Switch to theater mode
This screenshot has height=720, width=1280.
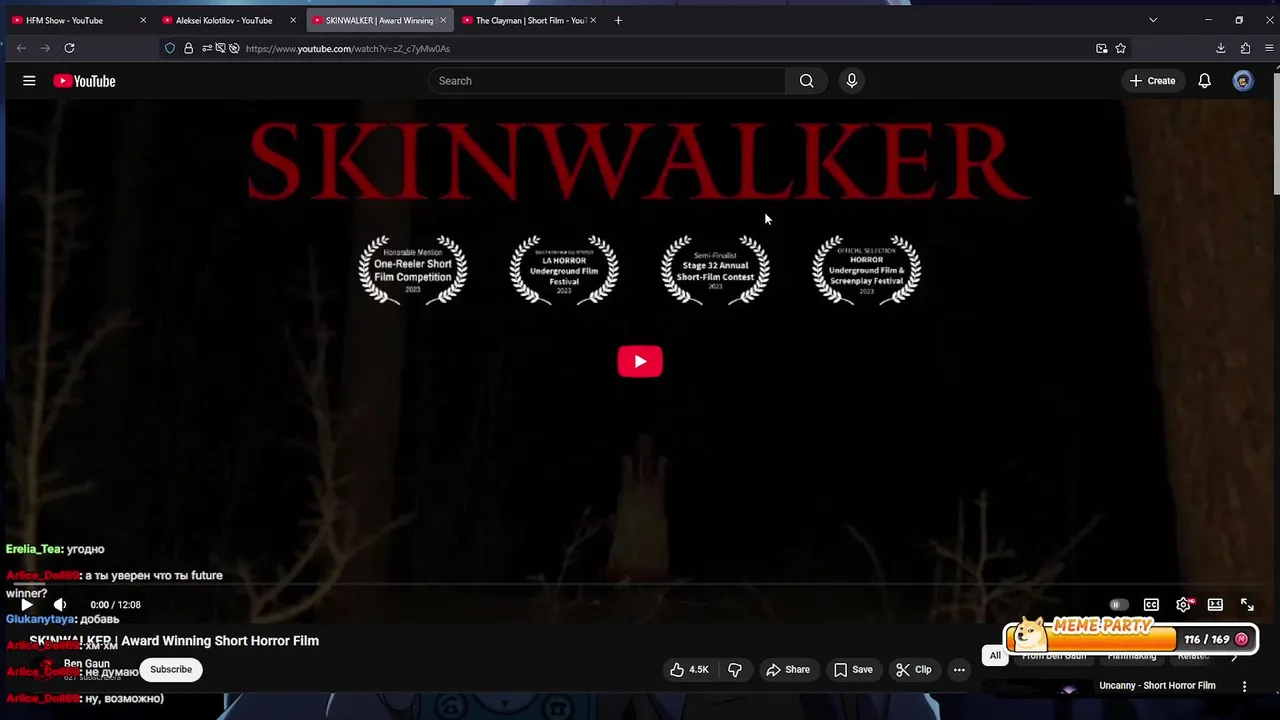click(x=1215, y=605)
